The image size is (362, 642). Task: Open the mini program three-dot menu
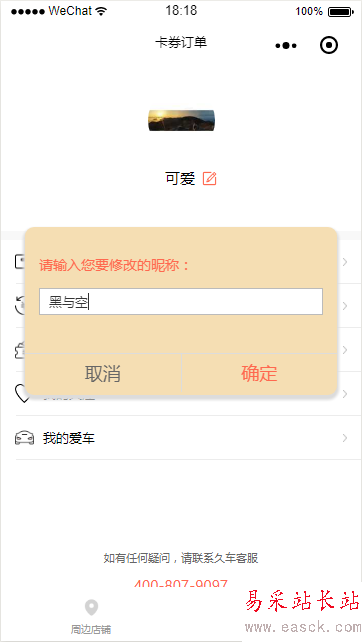tap(286, 45)
